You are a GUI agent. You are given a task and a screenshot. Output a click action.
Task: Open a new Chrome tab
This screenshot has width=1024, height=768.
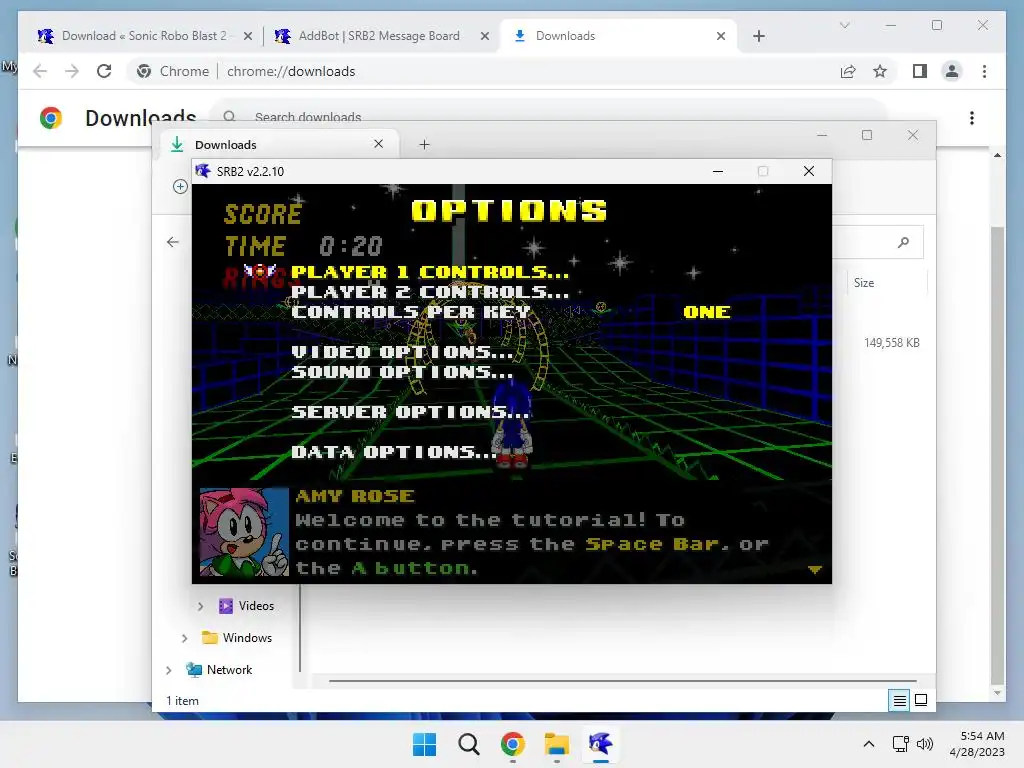pyautogui.click(x=759, y=36)
